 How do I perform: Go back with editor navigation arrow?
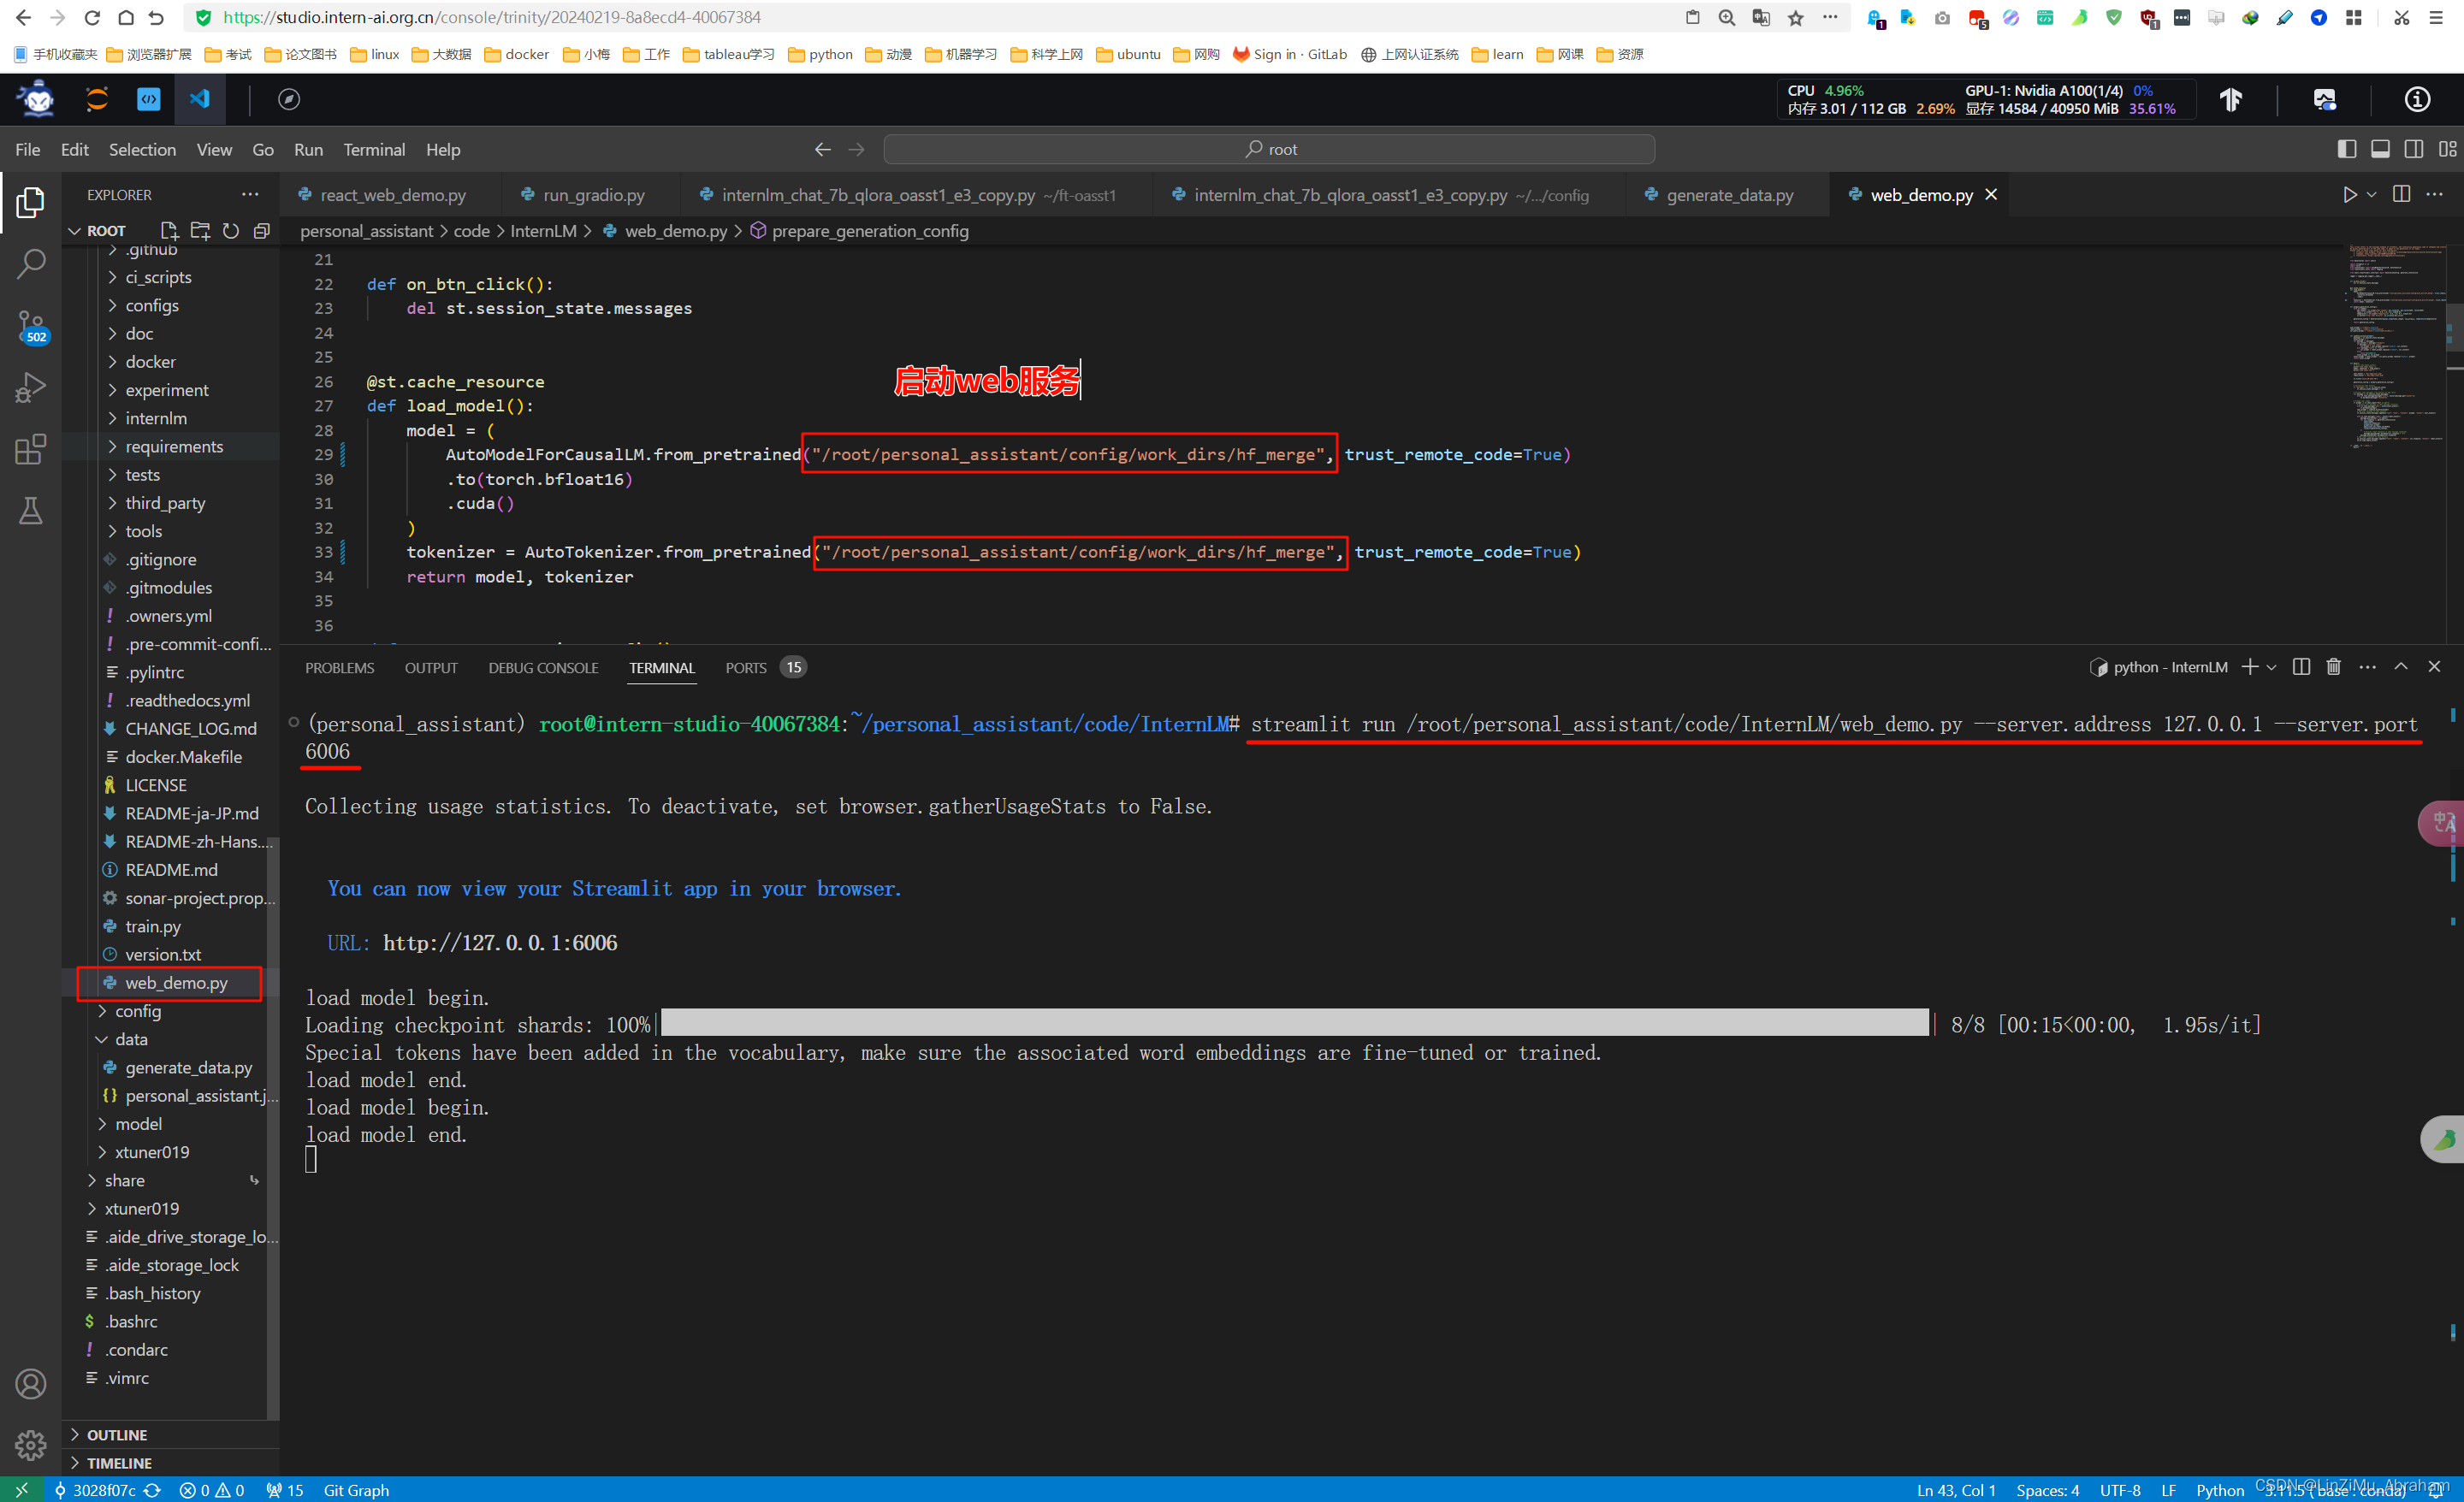pyautogui.click(x=822, y=149)
